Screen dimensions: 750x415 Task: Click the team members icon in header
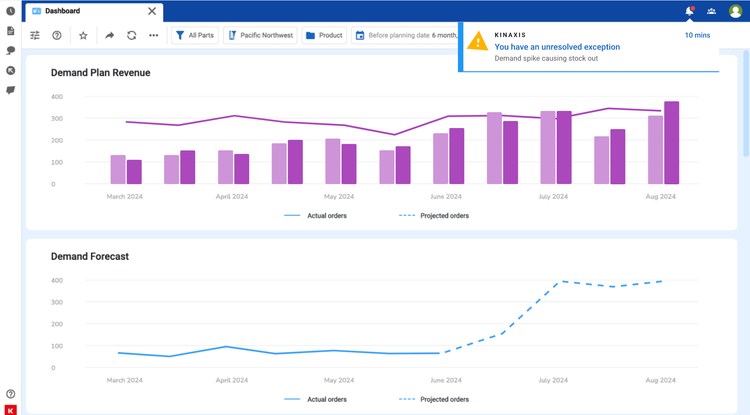tap(711, 11)
